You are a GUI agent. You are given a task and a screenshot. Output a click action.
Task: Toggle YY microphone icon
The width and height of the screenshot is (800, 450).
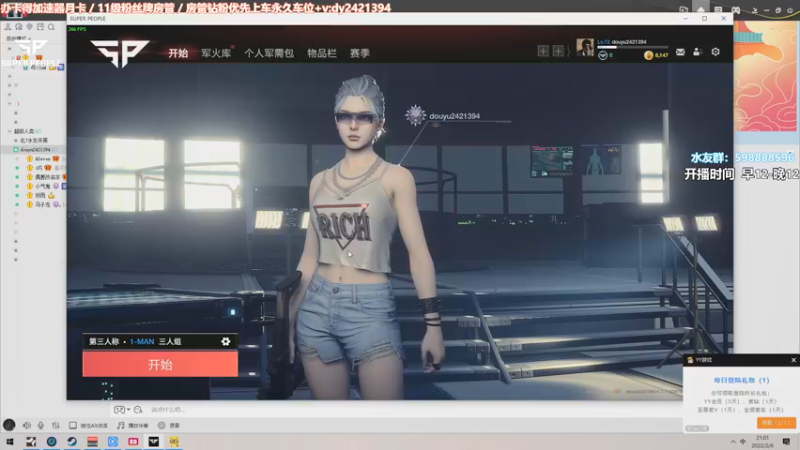[x=41, y=425]
